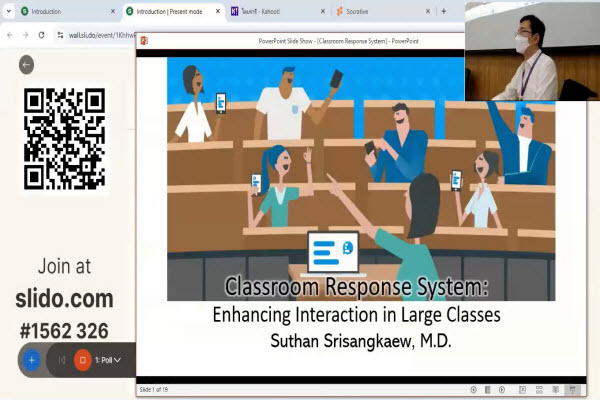Image resolution: width=600 pixels, height=400 pixels.
Task: Stop the active poll with orange button
Action: click(83, 360)
